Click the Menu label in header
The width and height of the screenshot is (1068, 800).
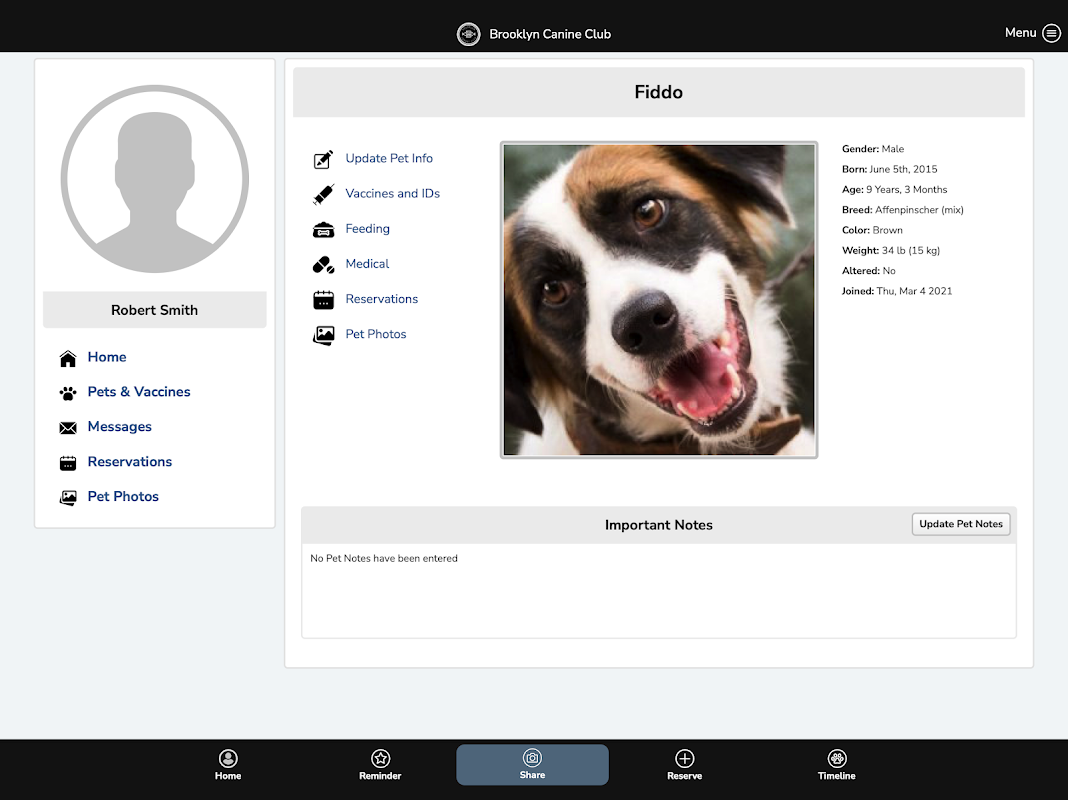(x=1020, y=33)
